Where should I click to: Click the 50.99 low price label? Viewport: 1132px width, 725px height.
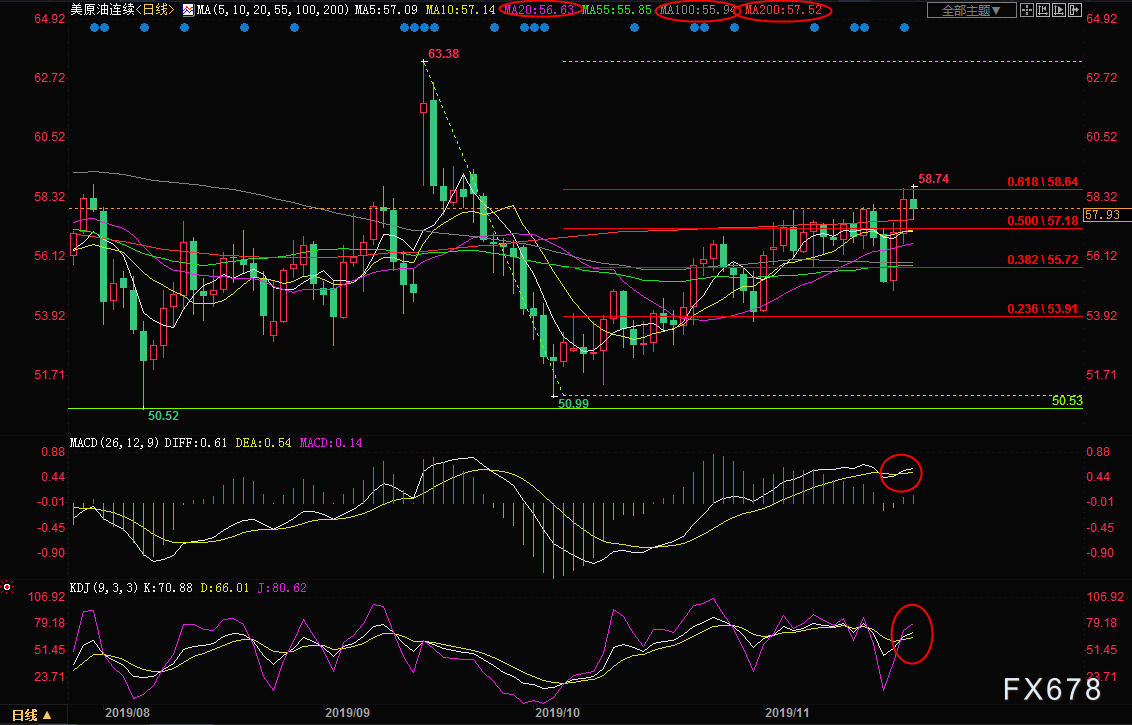click(573, 404)
